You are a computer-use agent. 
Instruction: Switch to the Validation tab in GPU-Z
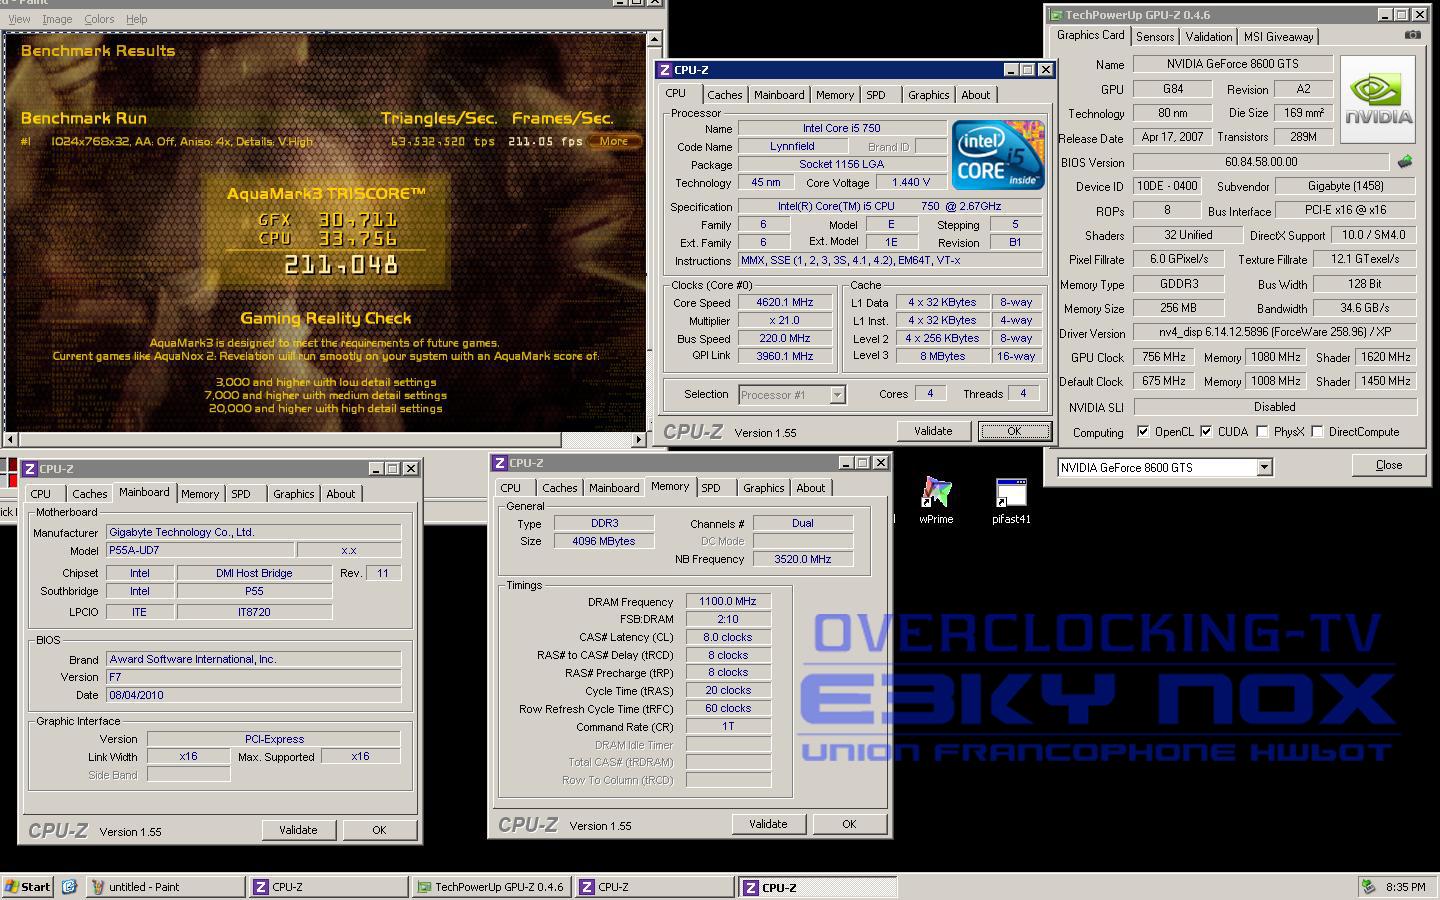click(1208, 37)
